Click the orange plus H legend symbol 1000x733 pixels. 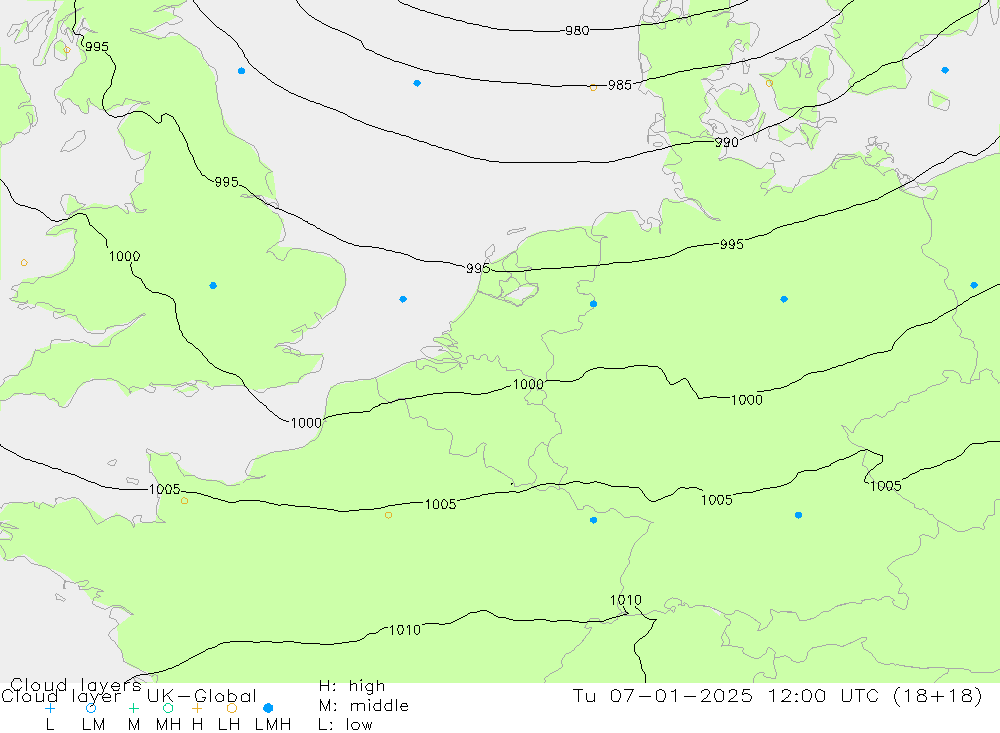[x=197, y=708]
